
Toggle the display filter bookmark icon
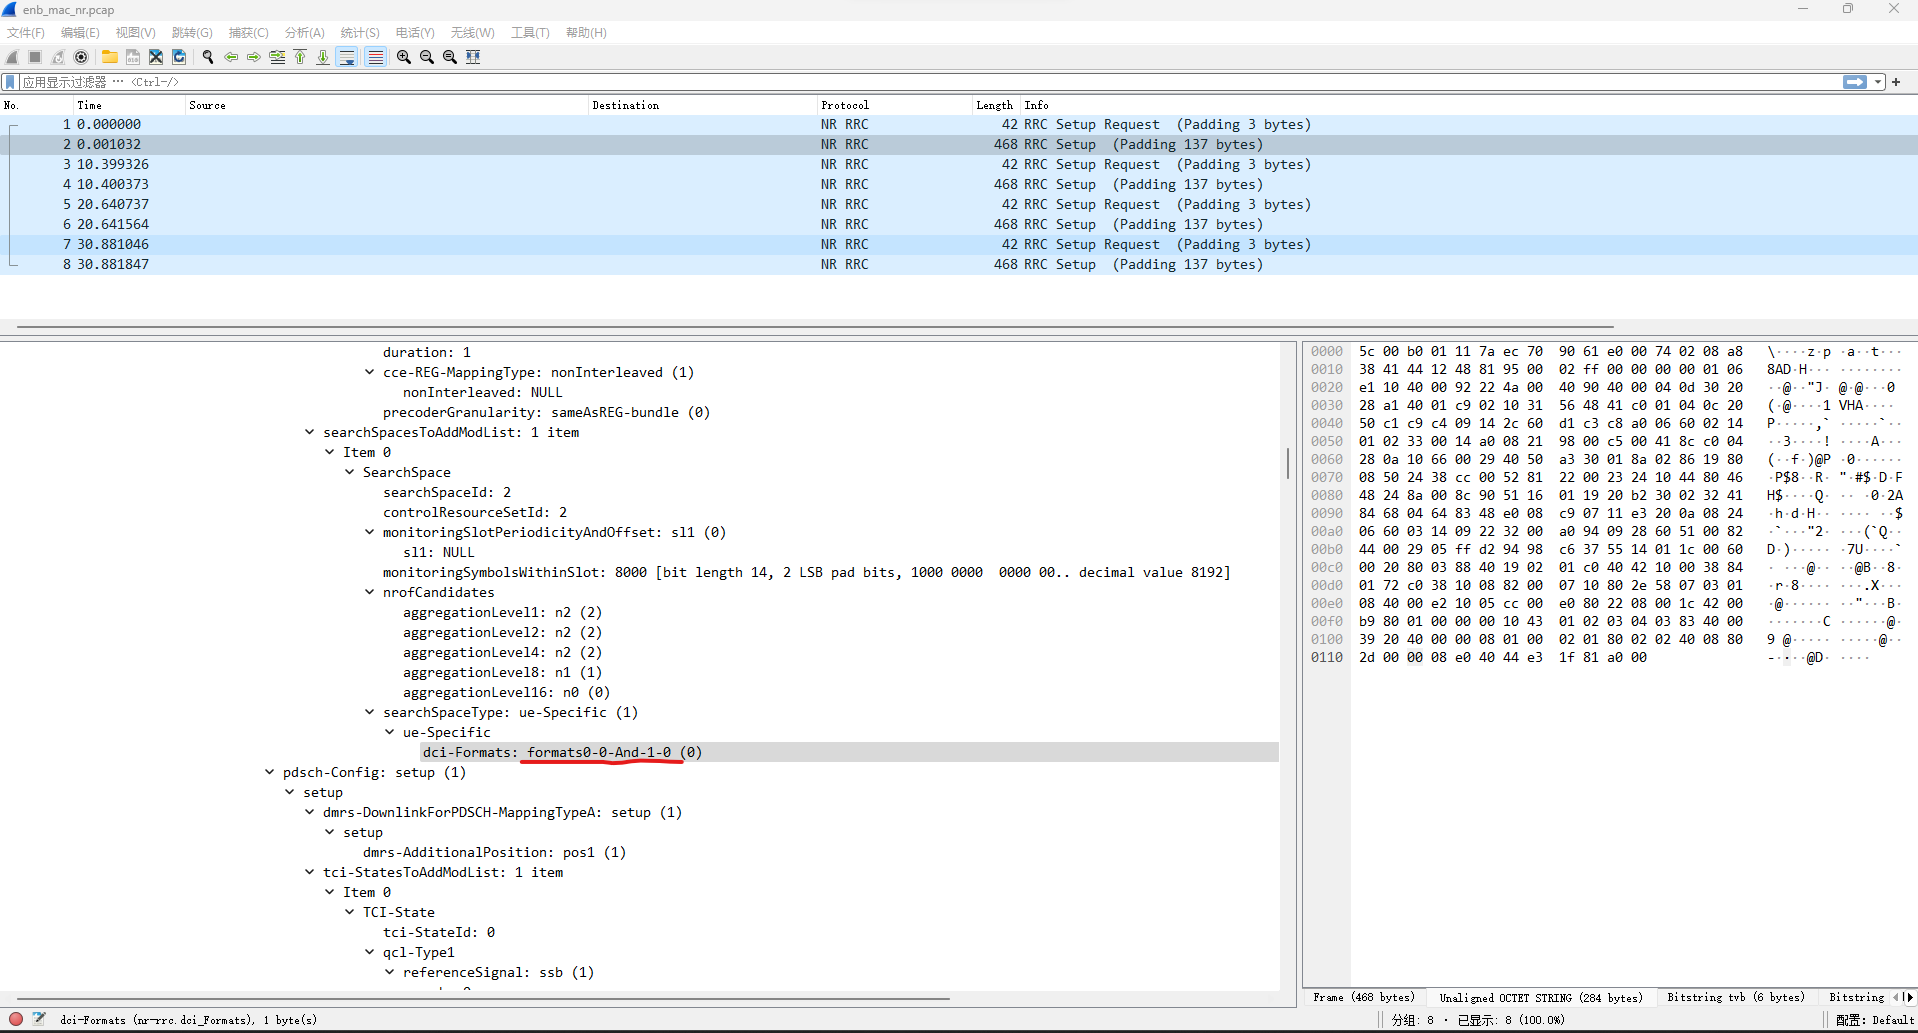point(9,81)
